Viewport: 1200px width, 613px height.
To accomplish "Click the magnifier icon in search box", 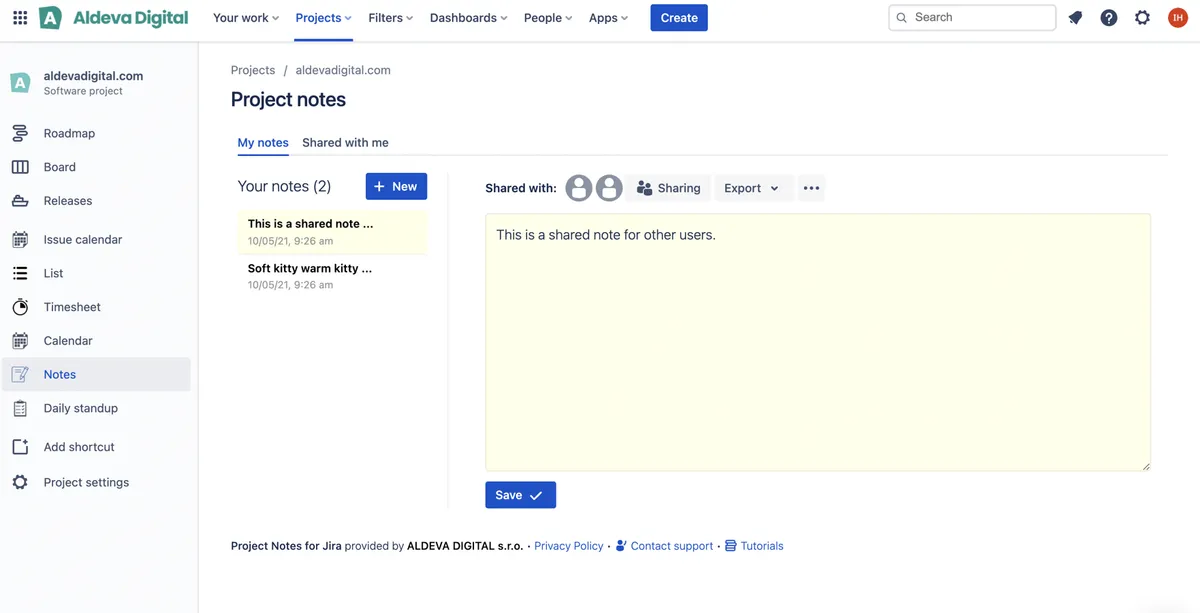I will pos(902,18).
